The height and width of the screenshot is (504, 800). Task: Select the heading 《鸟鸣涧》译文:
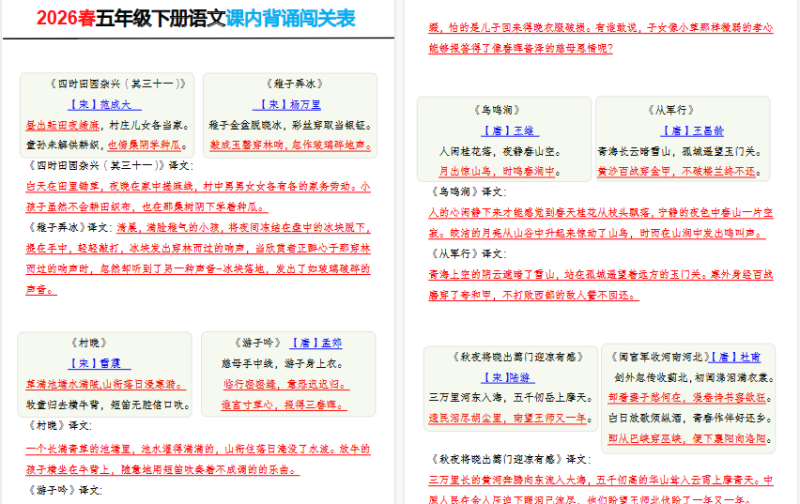point(467,192)
